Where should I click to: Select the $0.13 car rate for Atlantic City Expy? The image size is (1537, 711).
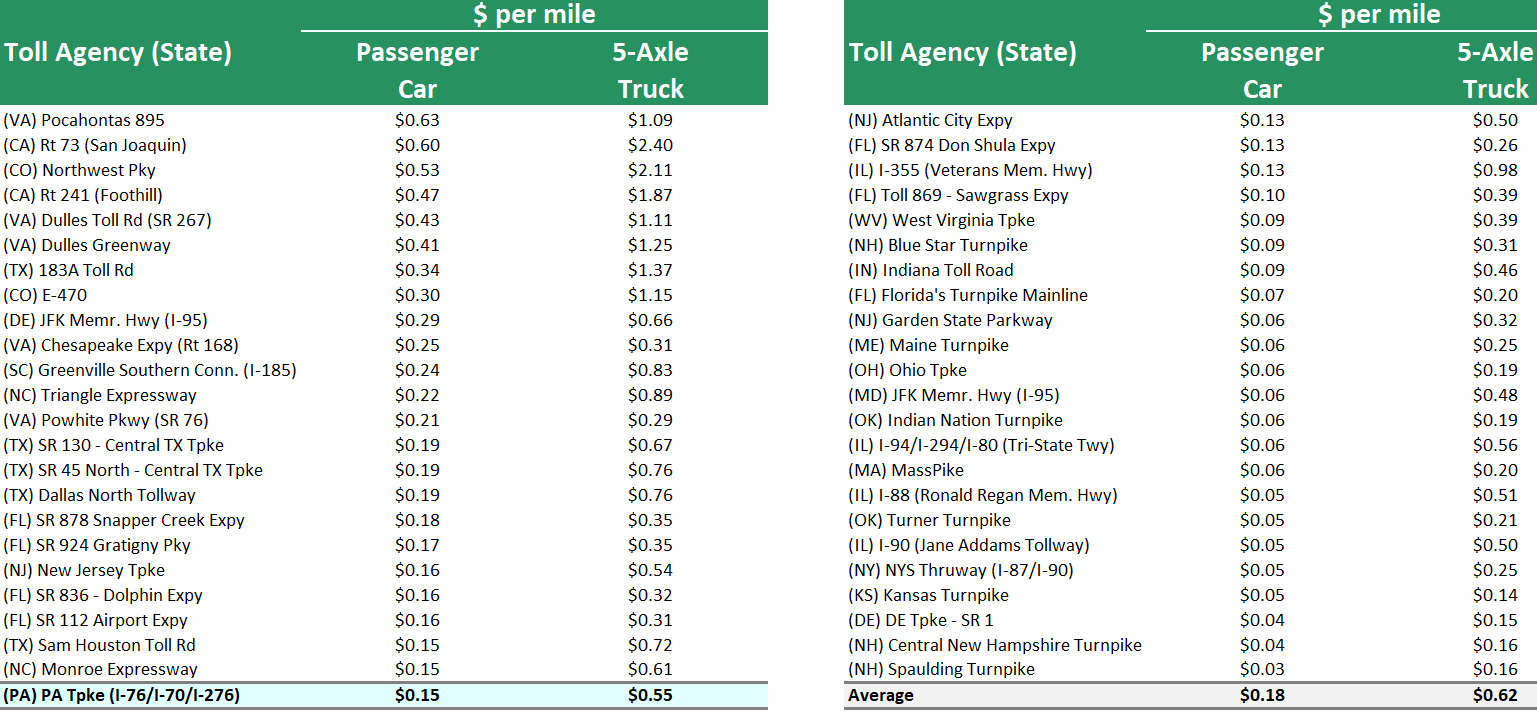[x=1261, y=120]
